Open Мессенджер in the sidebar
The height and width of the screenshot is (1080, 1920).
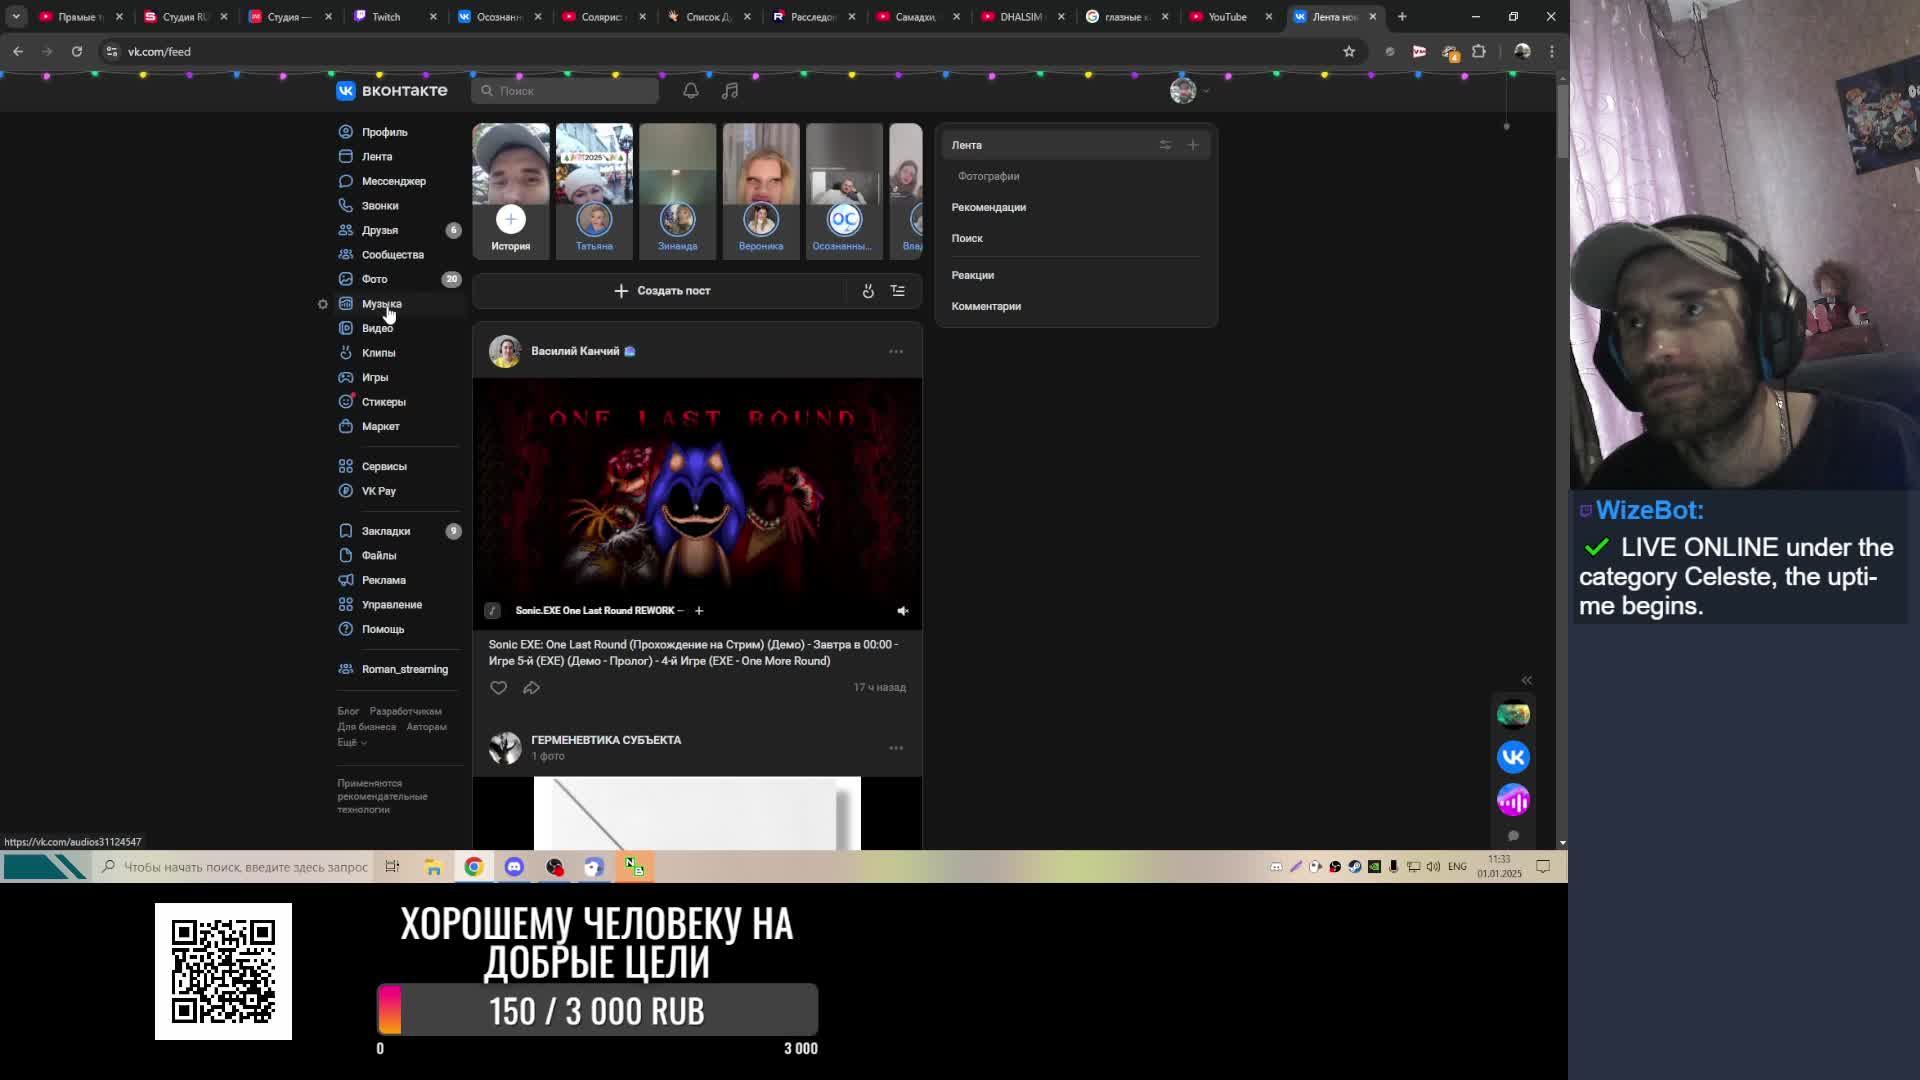pyautogui.click(x=393, y=181)
